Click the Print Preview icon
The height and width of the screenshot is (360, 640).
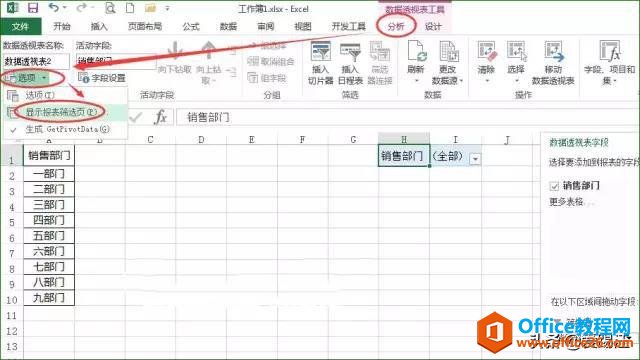point(110,8)
